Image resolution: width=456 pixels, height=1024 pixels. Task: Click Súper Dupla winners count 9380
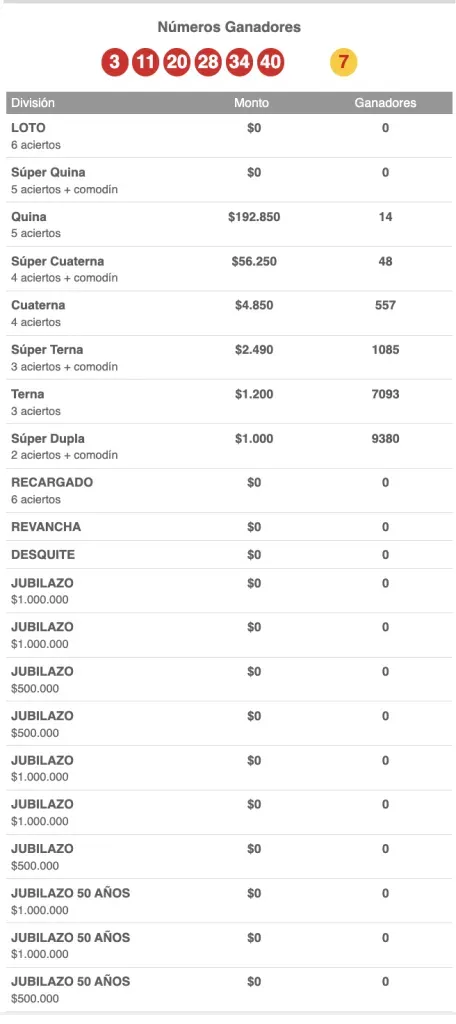pos(385,439)
